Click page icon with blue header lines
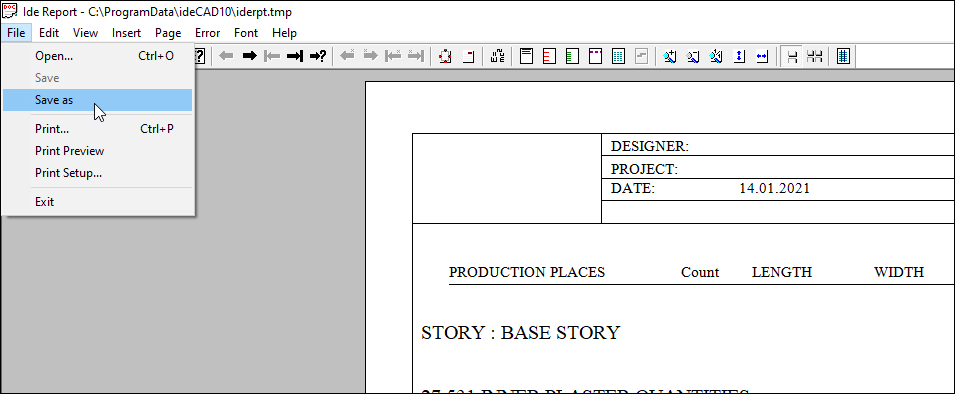Image resolution: width=955 pixels, height=394 pixels. [526, 57]
